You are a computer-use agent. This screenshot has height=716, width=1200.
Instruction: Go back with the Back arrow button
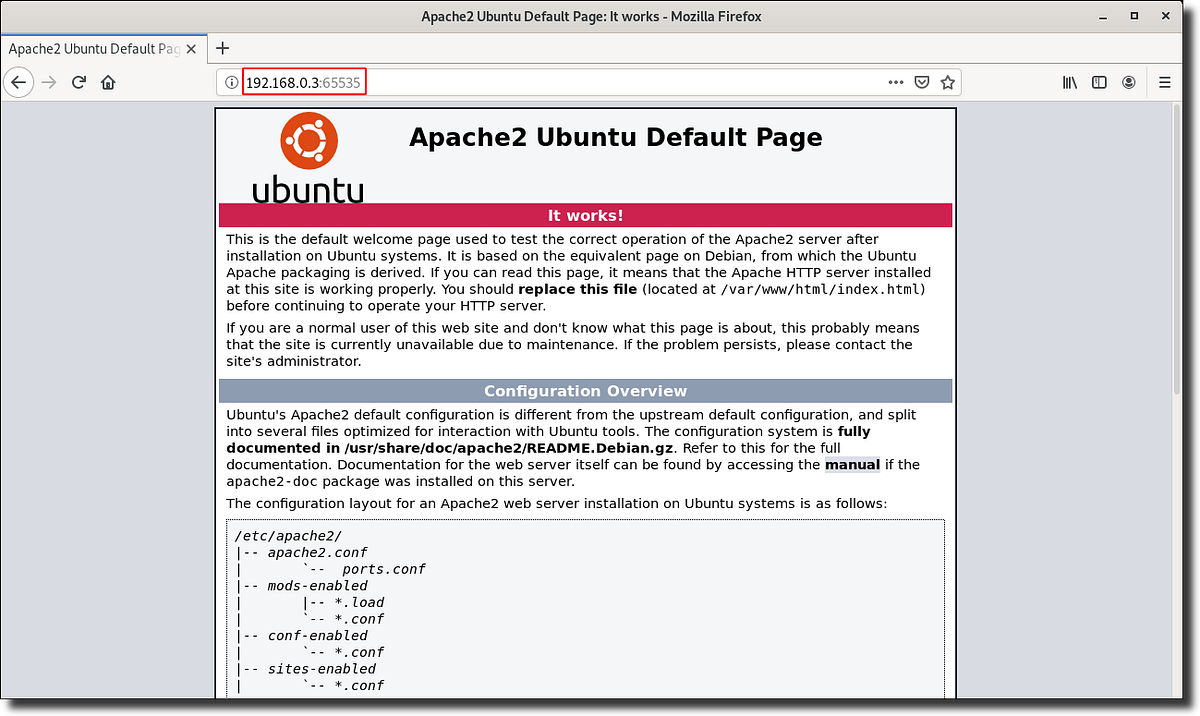pyautogui.click(x=19, y=82)
